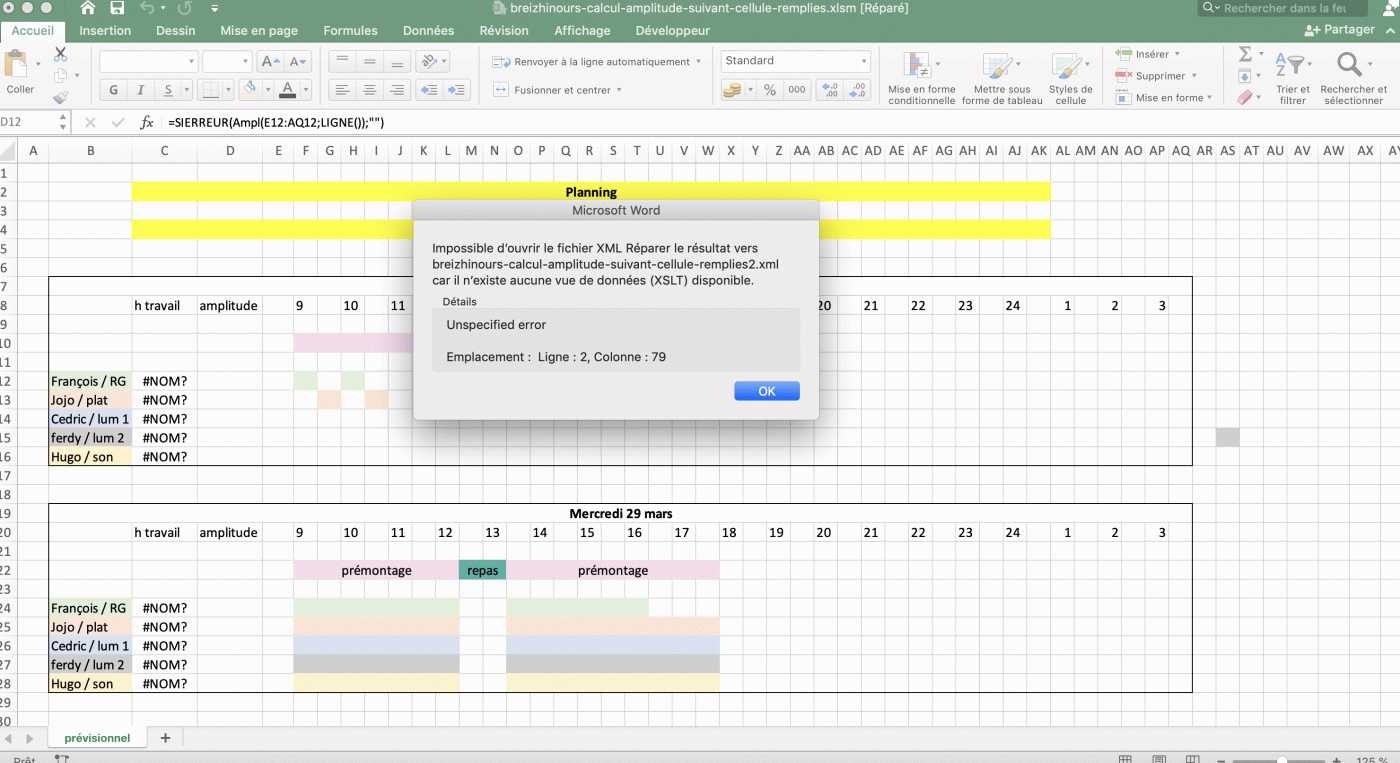
Task: Click the percent style icon
Action: 769,90
